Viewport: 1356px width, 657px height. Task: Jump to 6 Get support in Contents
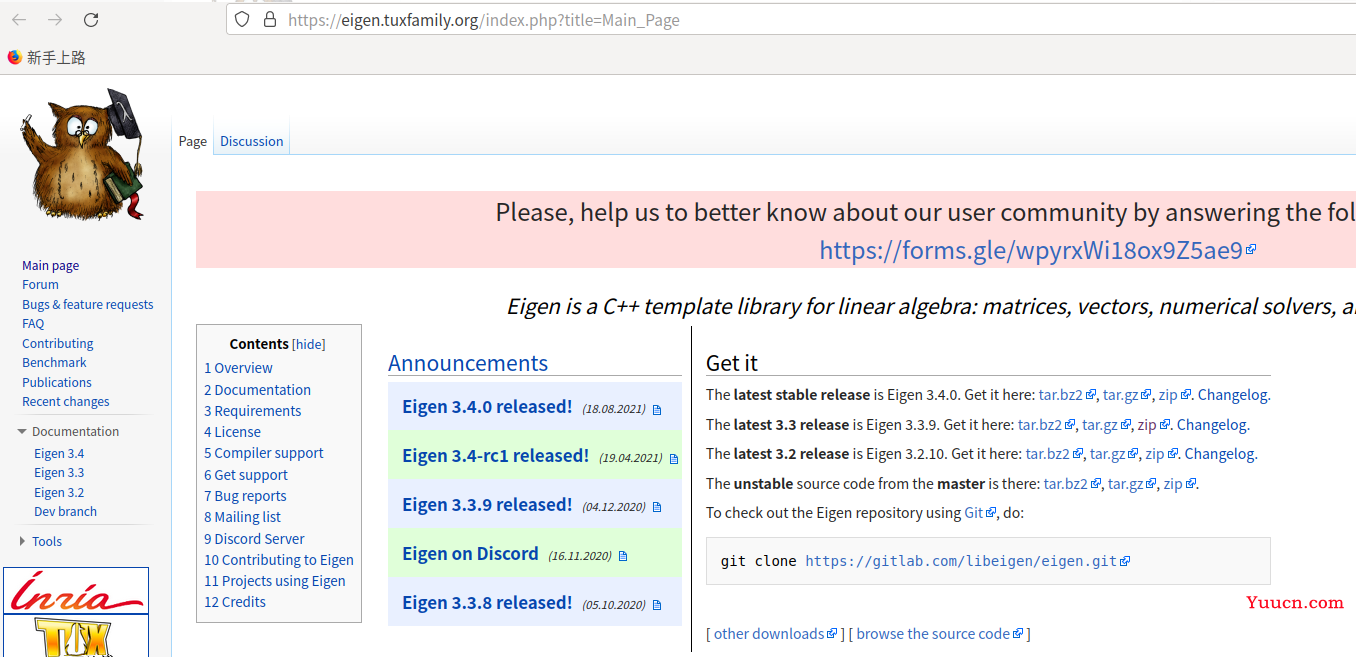[246, 475]
